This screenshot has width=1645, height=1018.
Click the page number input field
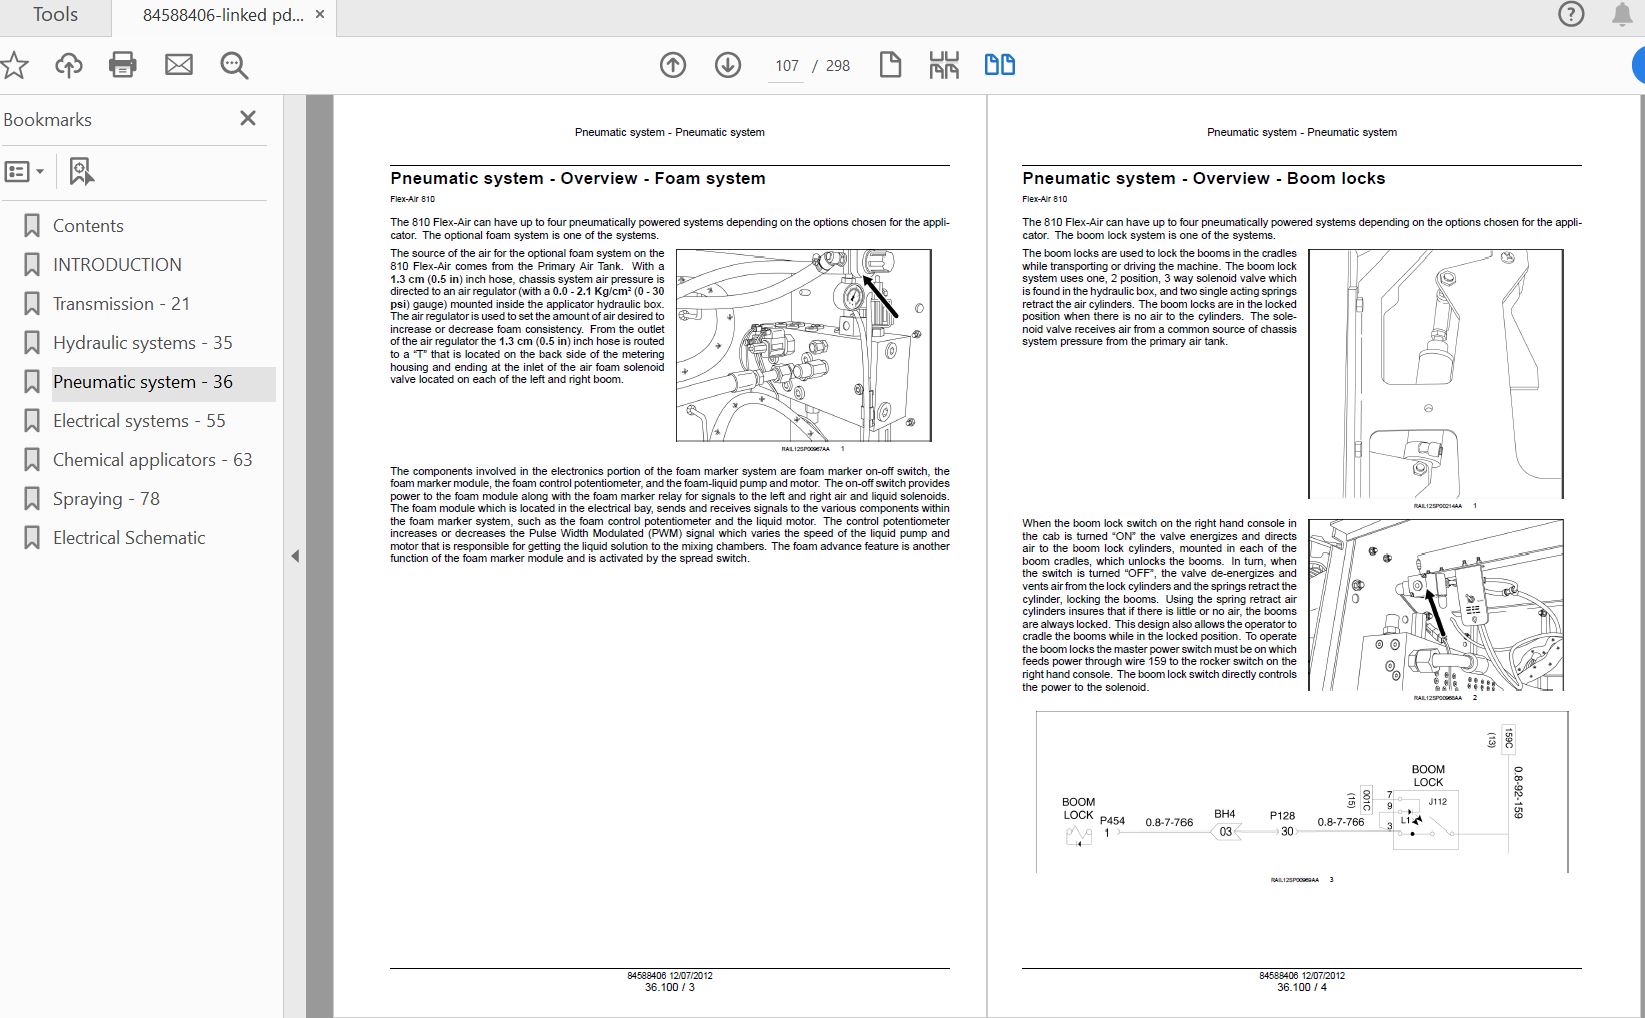click(x=786, y=66)
